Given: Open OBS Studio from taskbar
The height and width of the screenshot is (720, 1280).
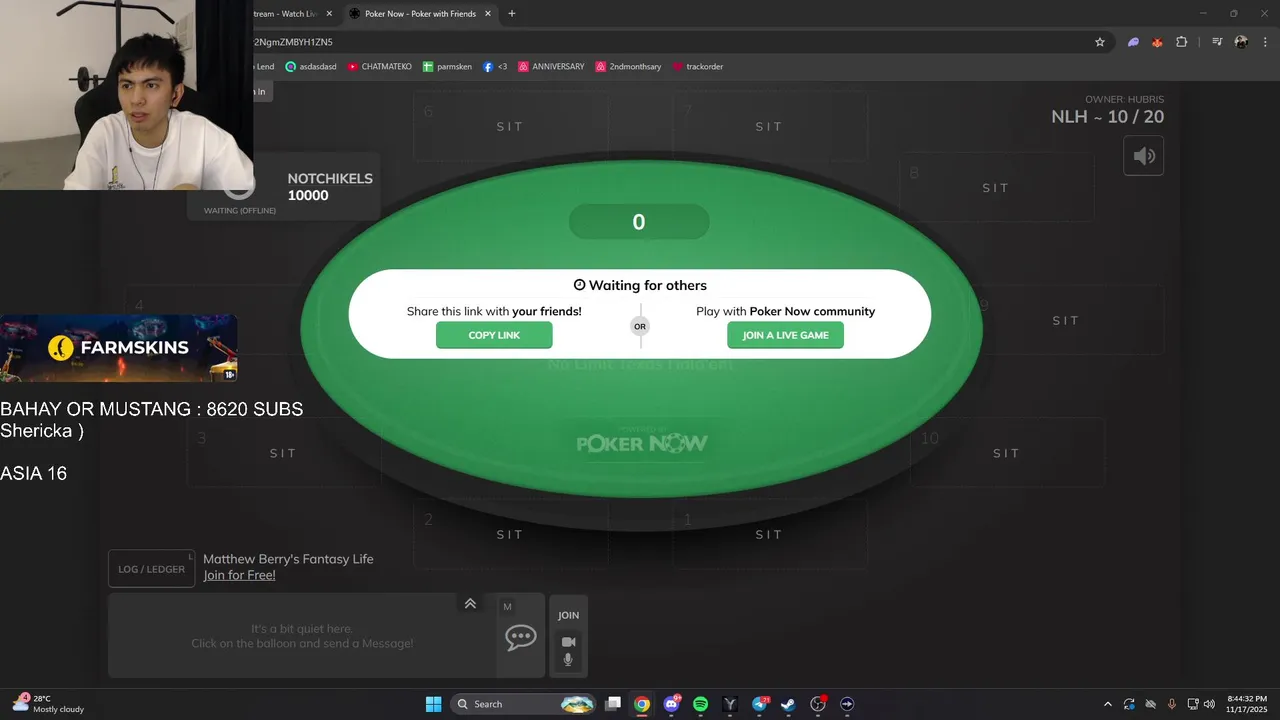Looking at the screenshot, I should point(818,704).
